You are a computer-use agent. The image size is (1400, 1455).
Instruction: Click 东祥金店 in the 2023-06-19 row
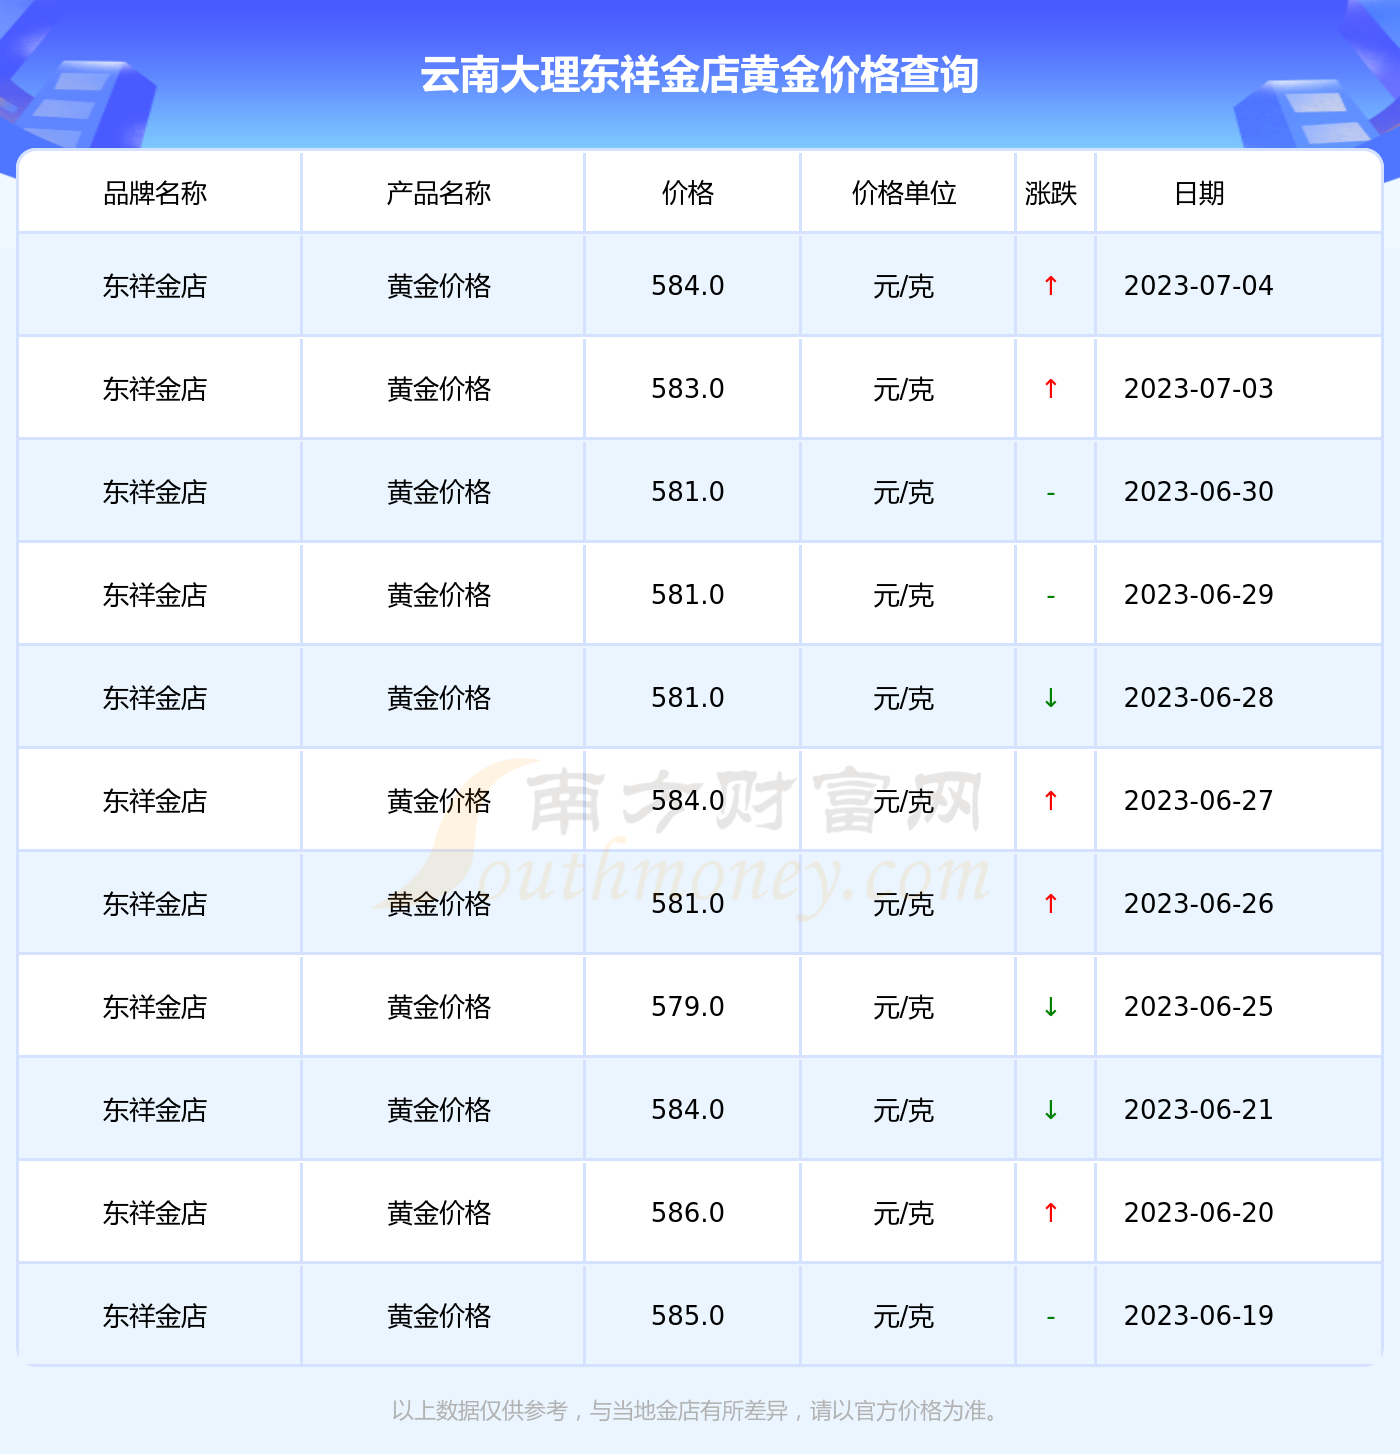[x=155, y=1316]
